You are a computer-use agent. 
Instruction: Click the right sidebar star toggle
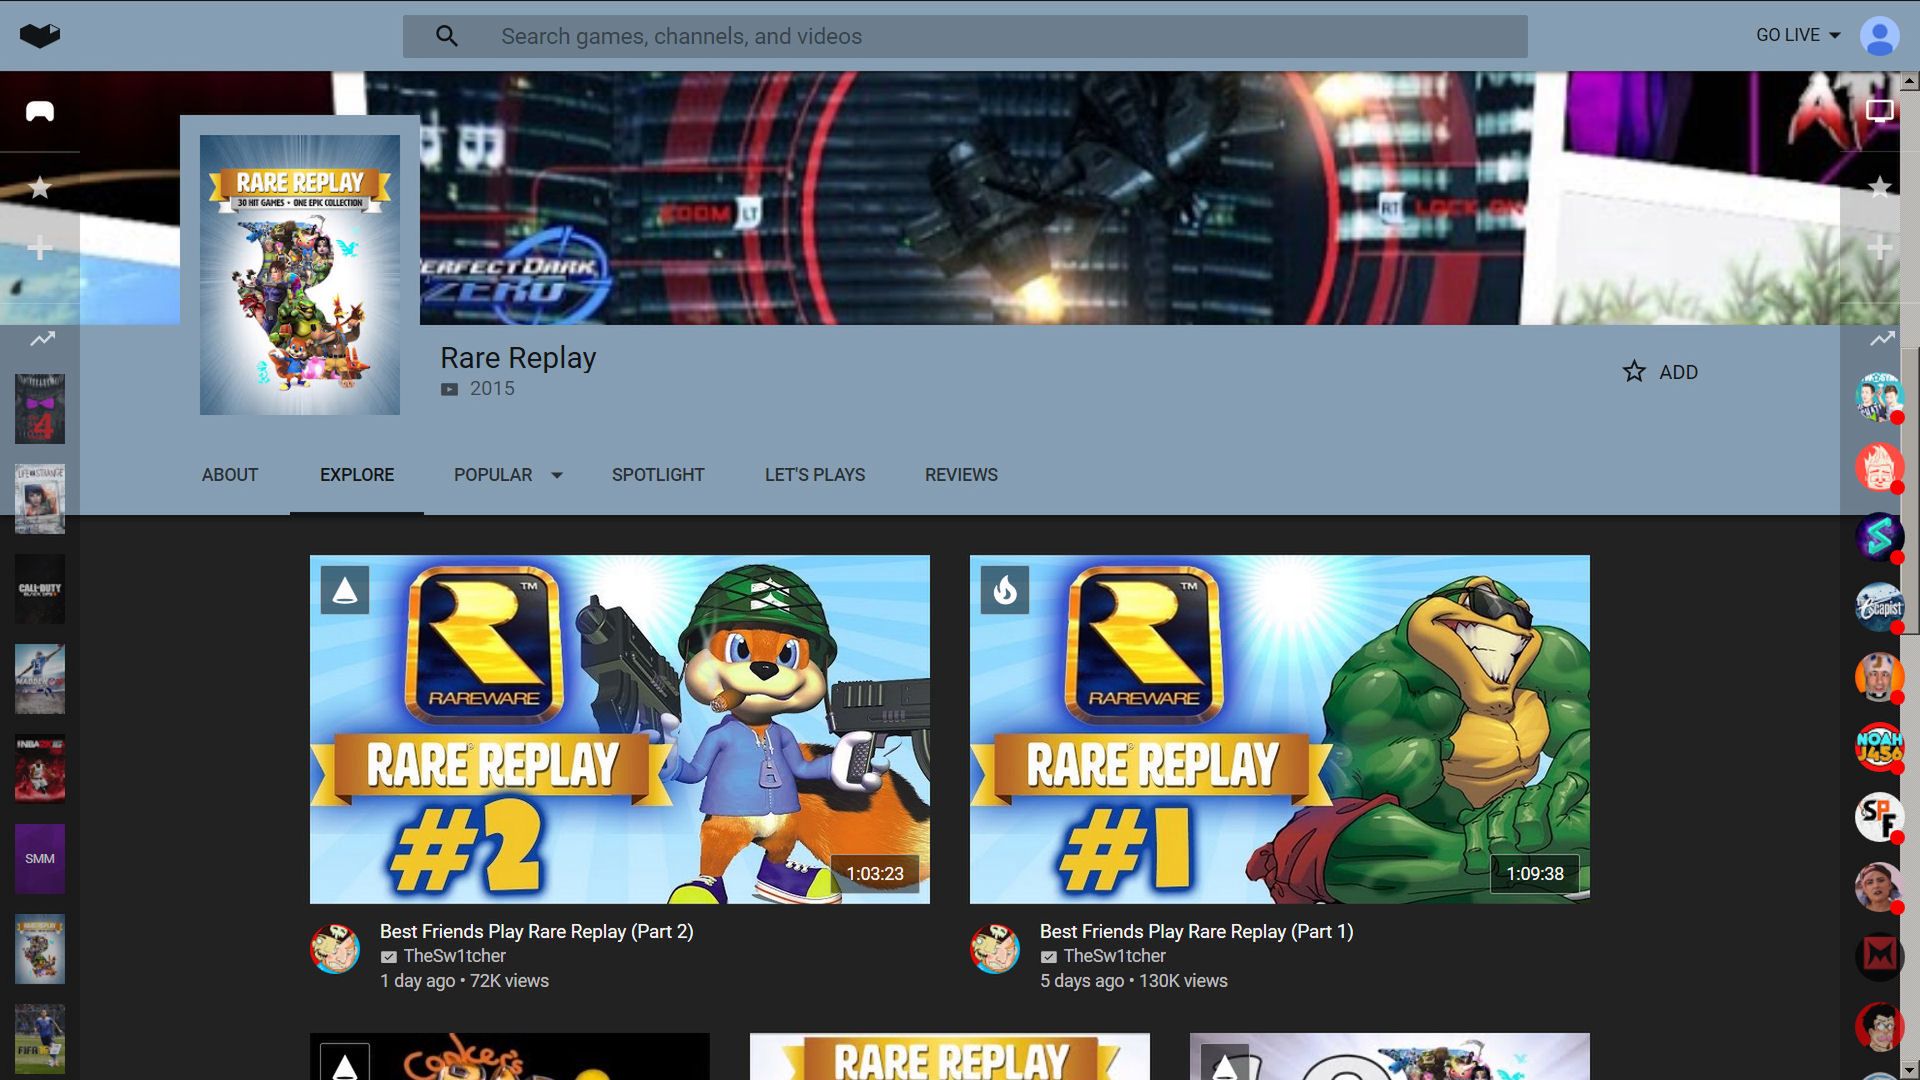[x=1880, y=187]
